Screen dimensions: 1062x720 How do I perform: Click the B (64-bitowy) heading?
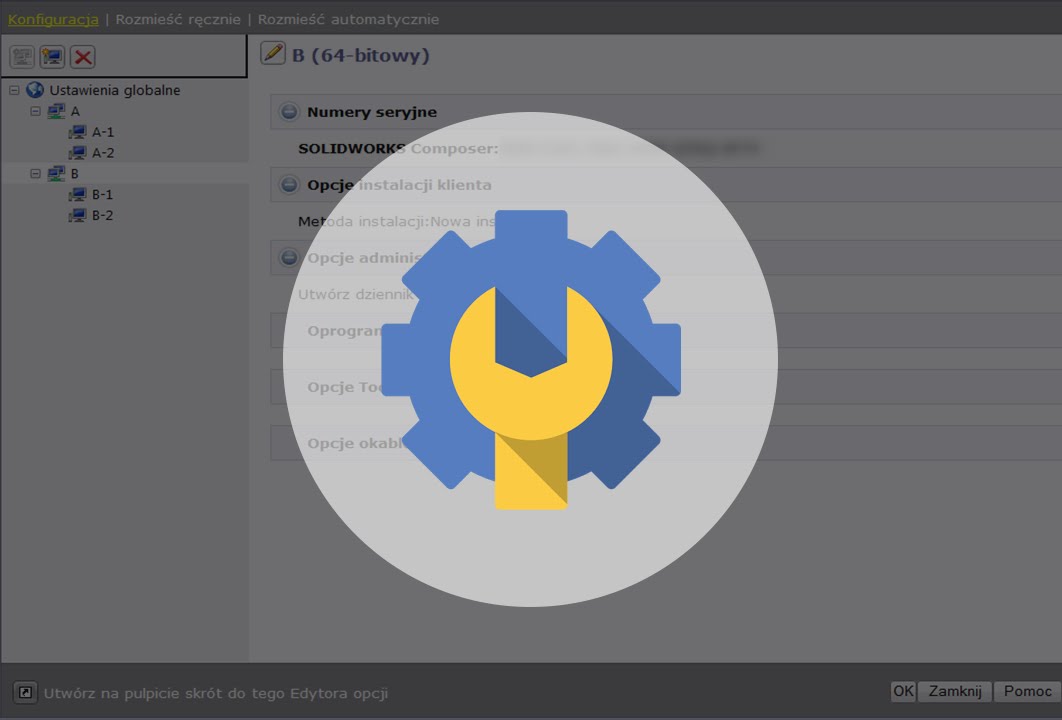point(360,55)
